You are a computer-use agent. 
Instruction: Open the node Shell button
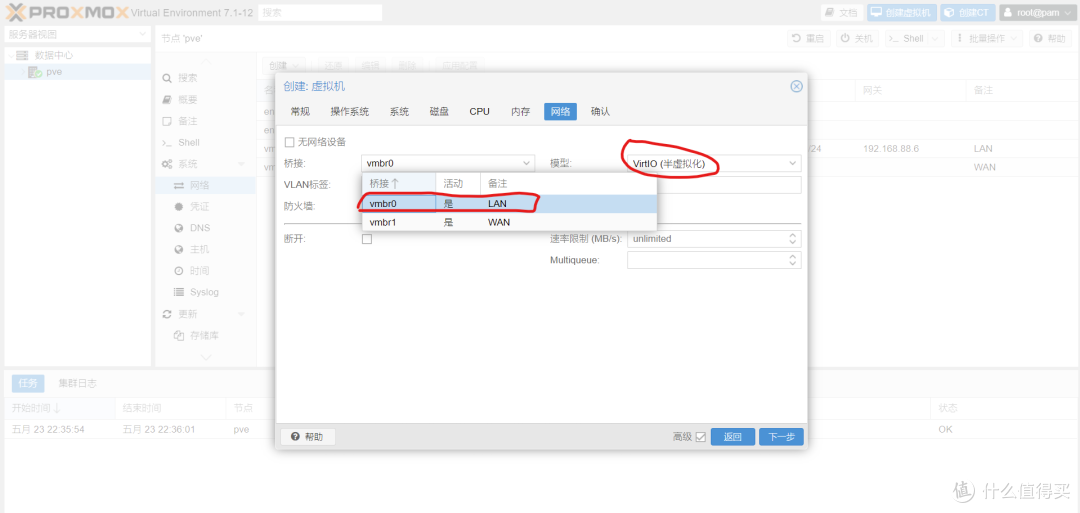pyautogui.click(x=906, y=39)
